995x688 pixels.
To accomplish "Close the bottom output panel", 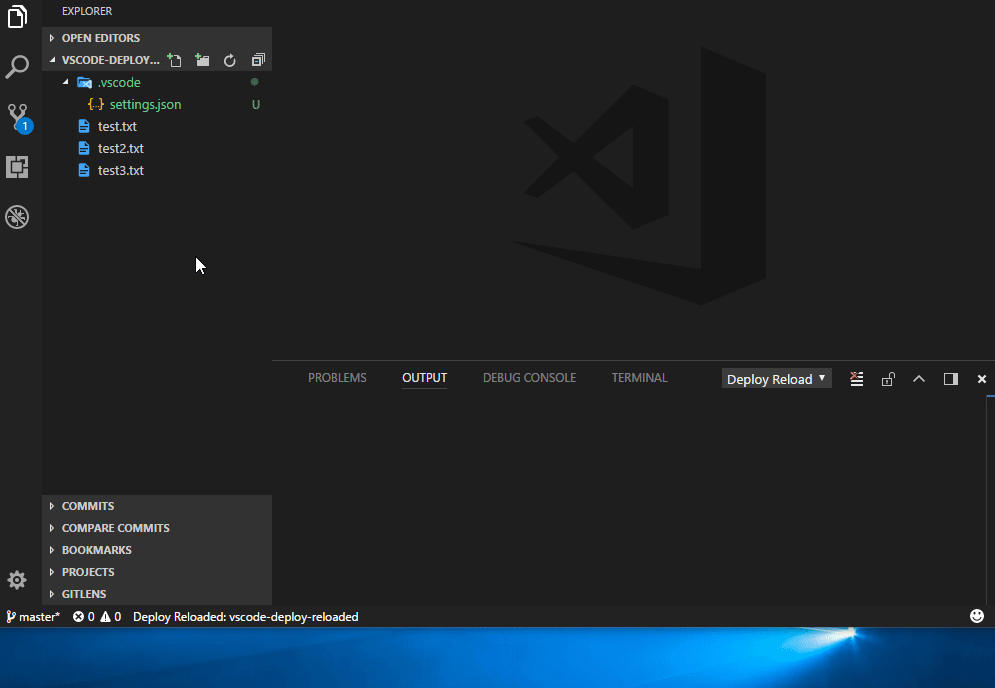I will click(982, 379).
